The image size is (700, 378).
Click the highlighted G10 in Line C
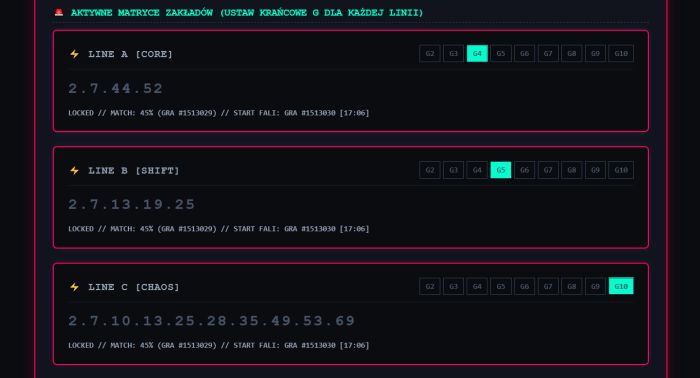click(x=621, y=287)
